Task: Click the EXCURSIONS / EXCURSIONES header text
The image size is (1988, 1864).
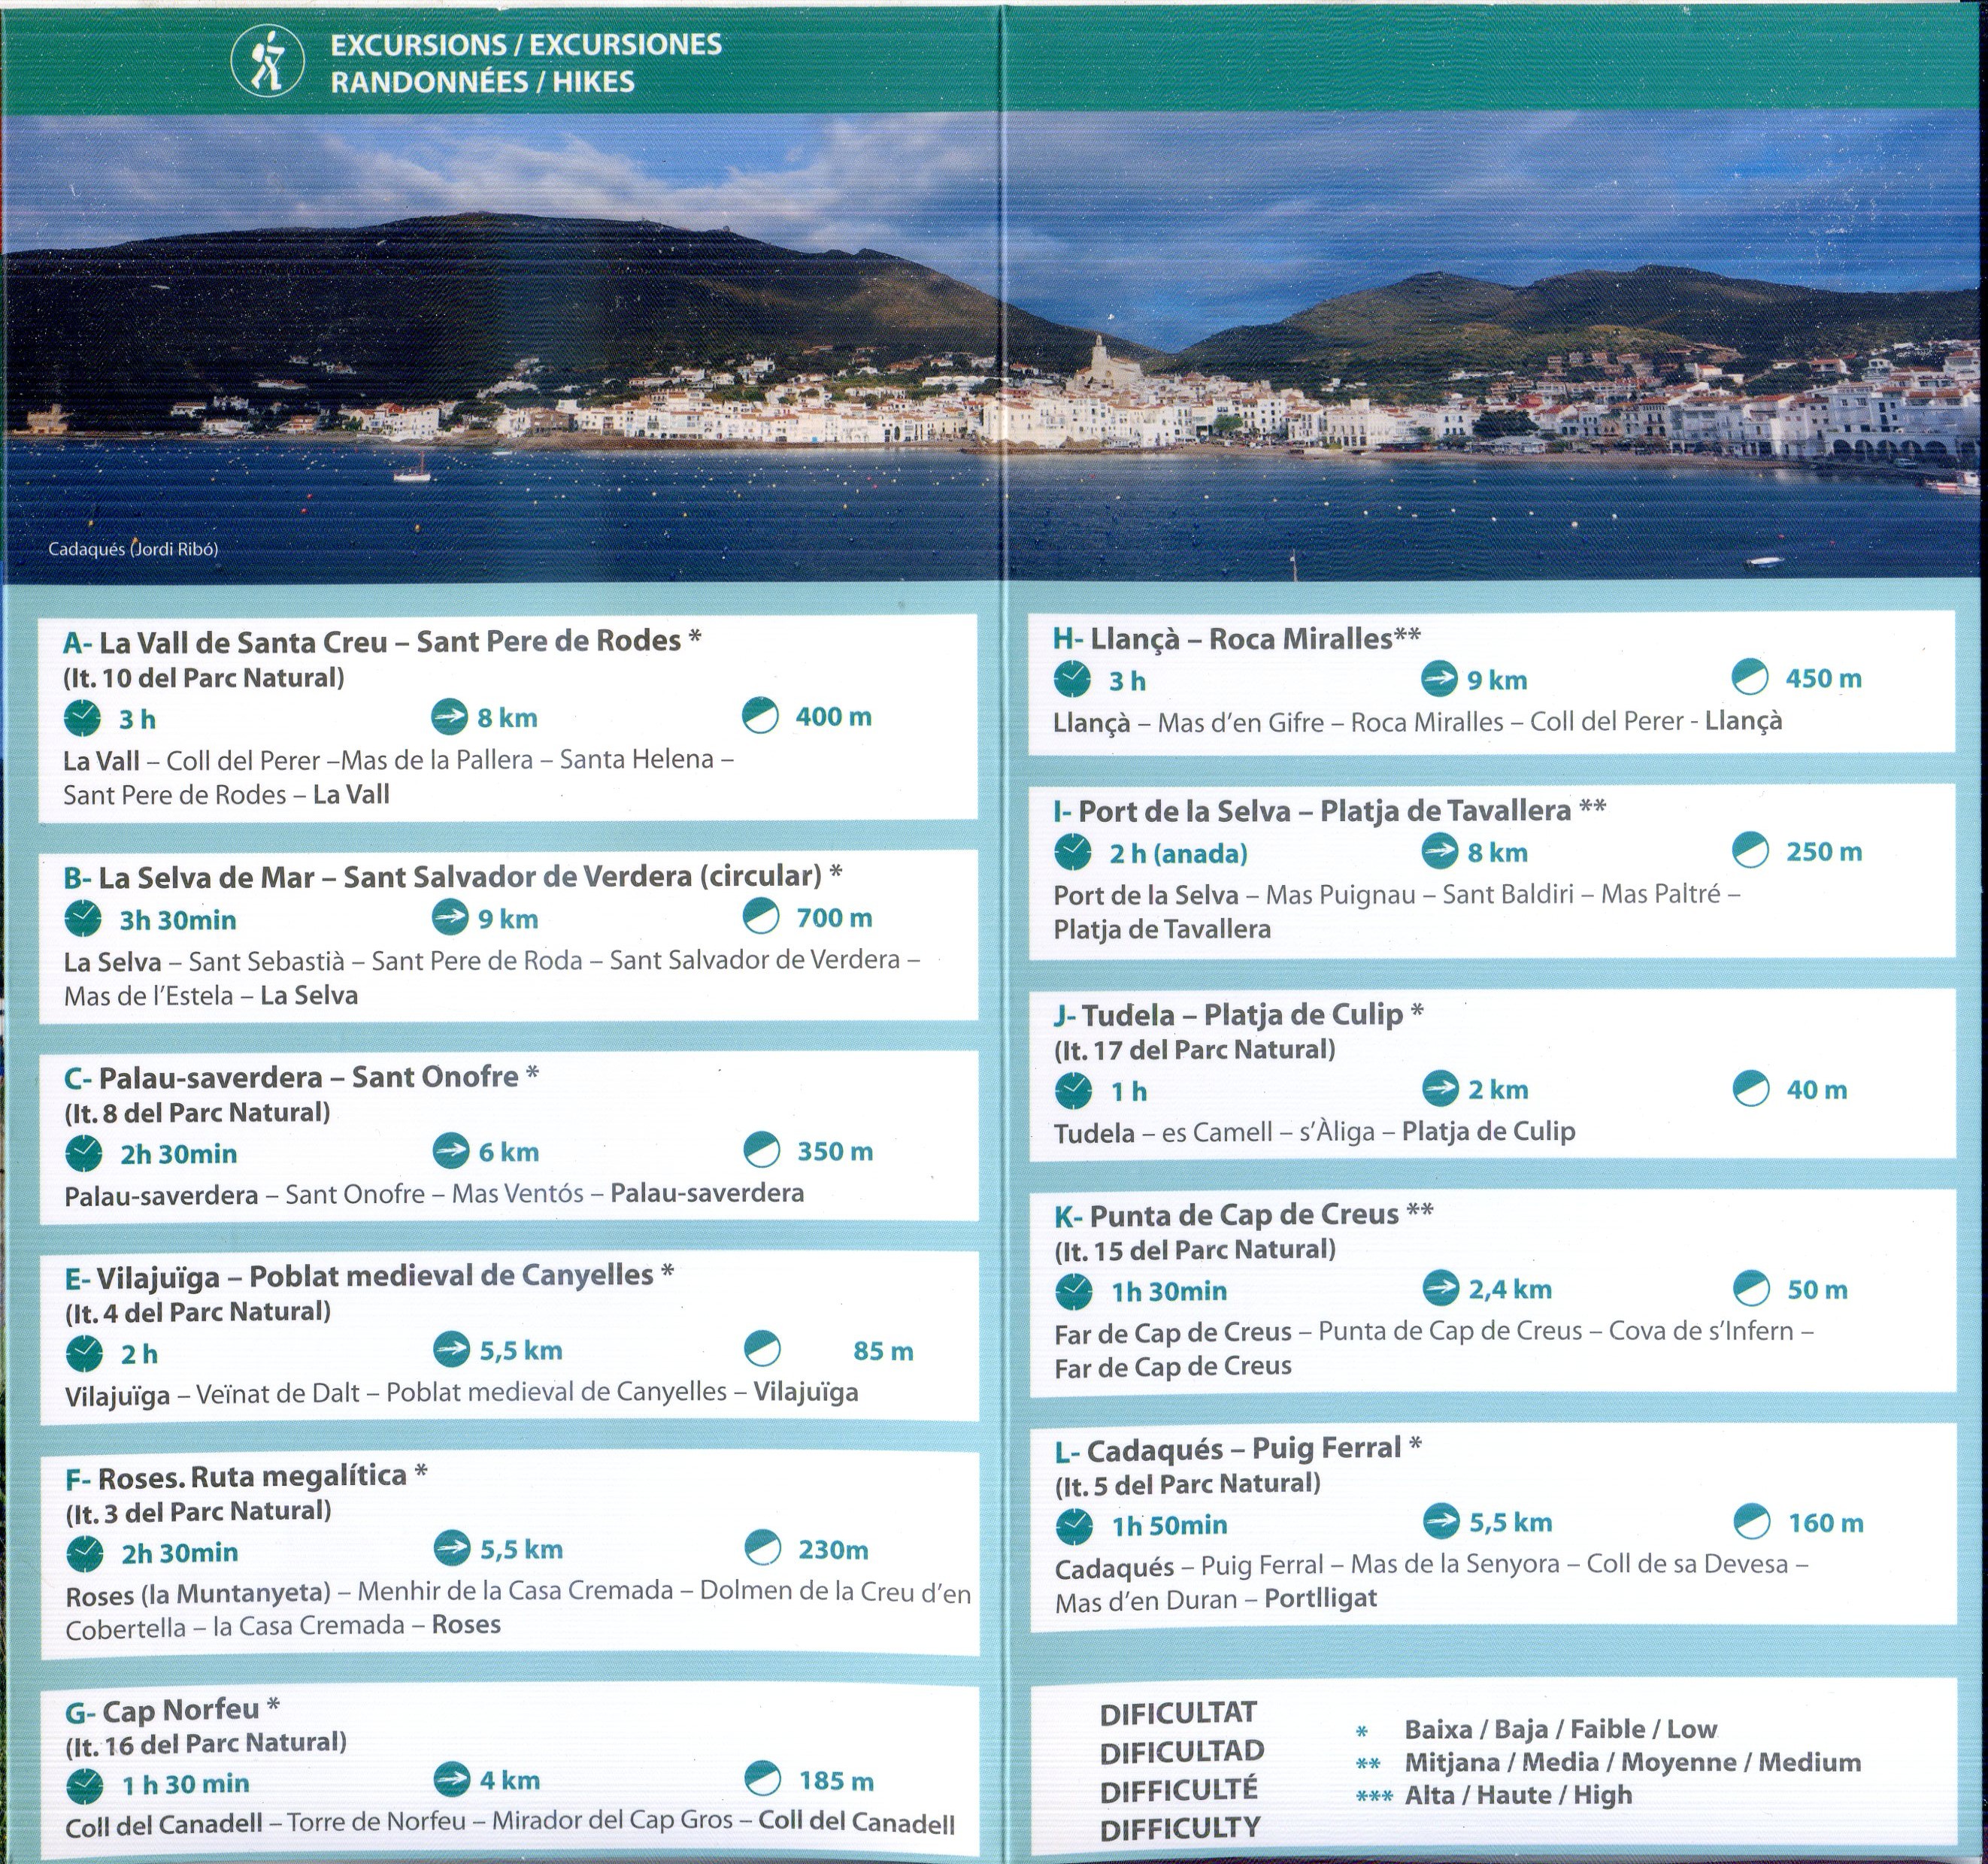Action: 526,45
